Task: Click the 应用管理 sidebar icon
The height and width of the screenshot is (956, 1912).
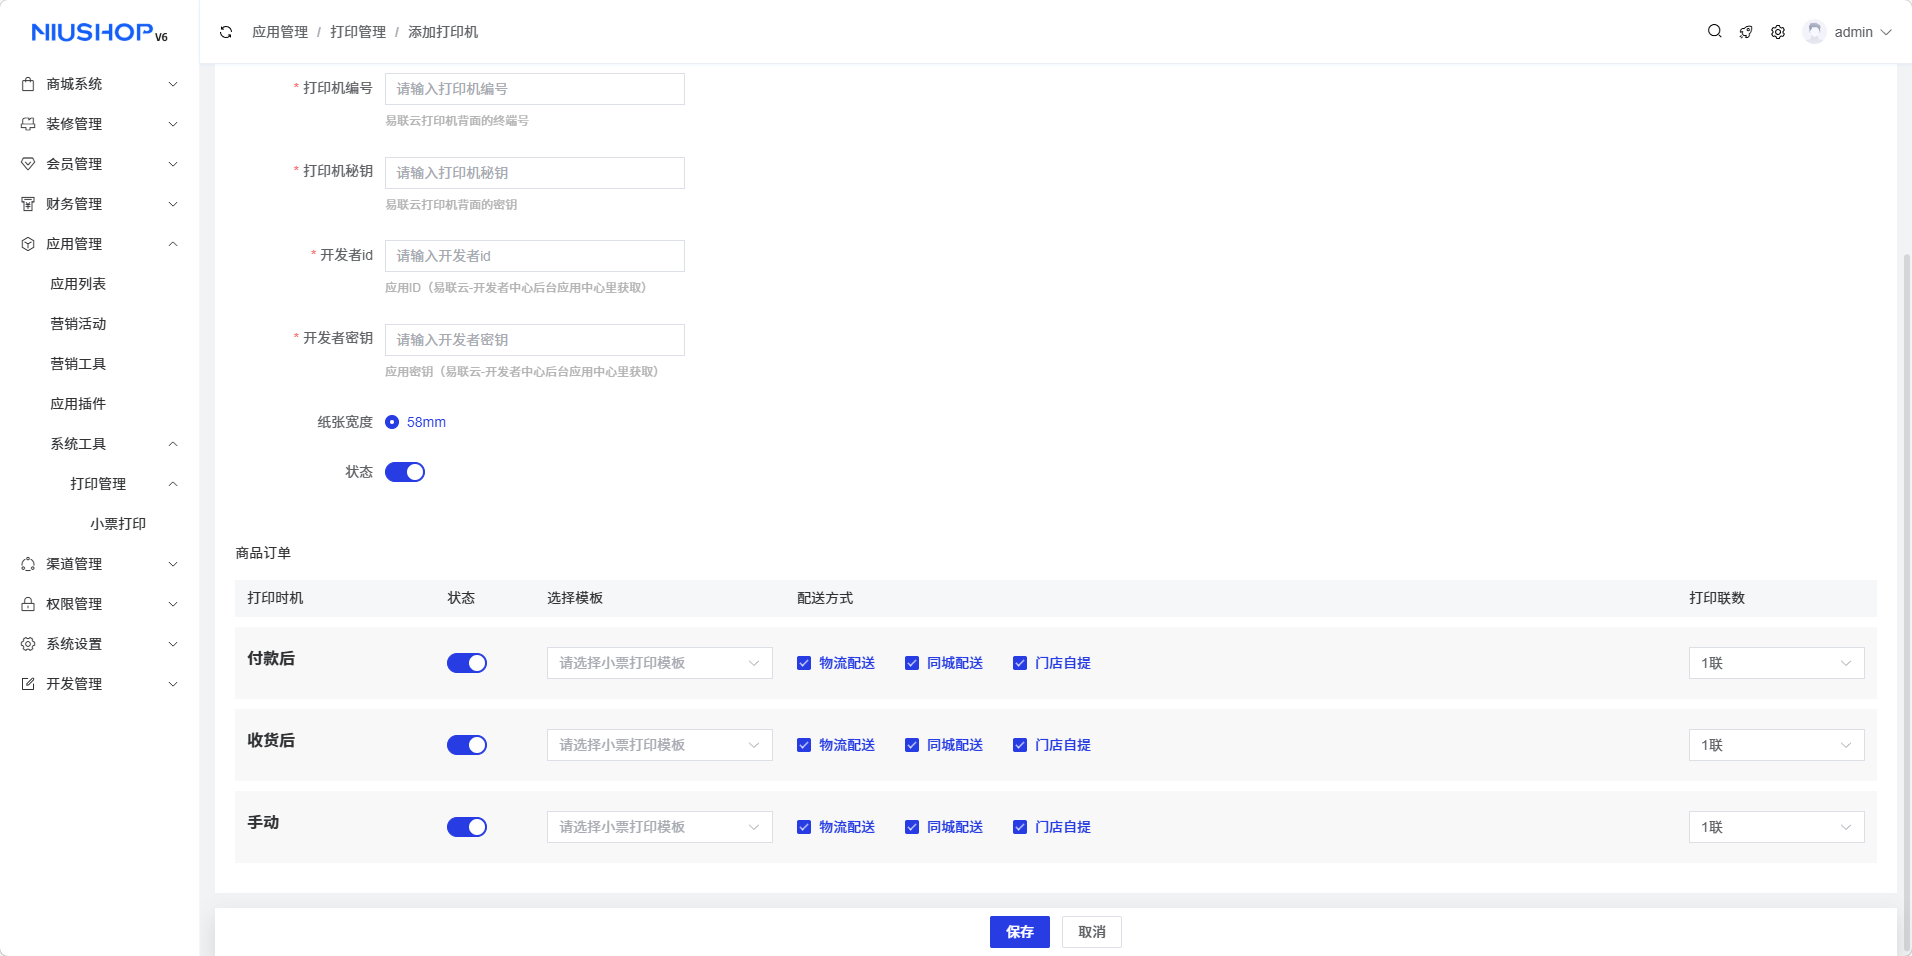Action: pos(28,244)
